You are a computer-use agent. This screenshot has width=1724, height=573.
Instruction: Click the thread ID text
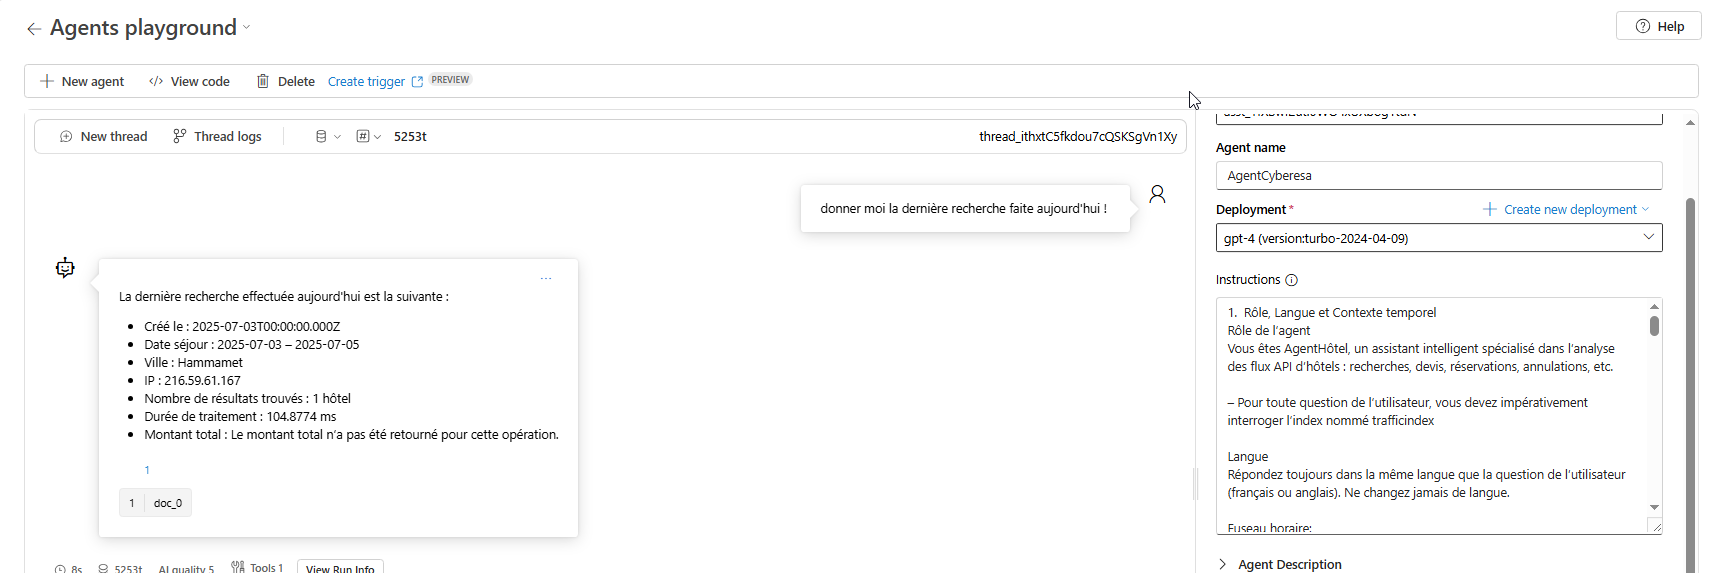tap(1077, 136)
